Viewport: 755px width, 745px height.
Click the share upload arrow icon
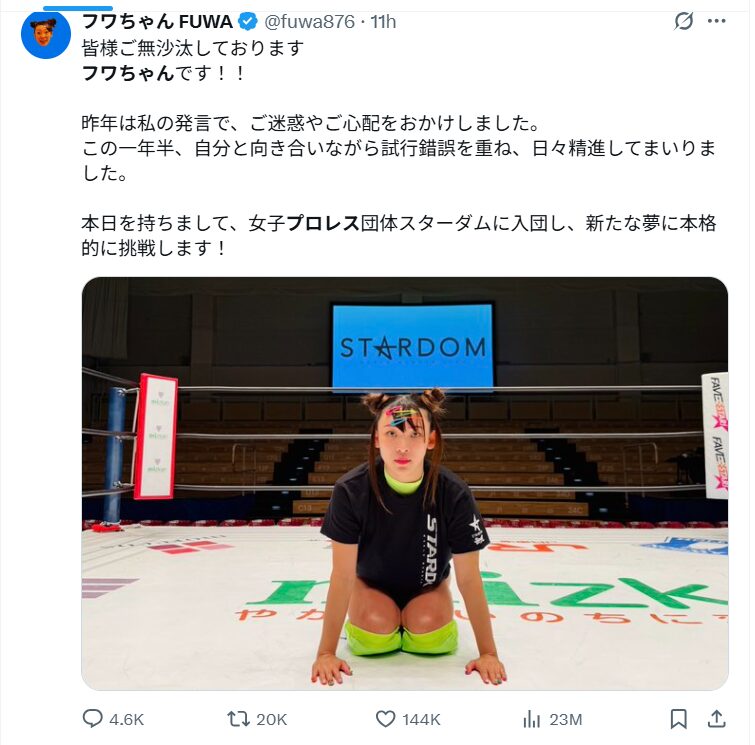(x=716, y=718)
